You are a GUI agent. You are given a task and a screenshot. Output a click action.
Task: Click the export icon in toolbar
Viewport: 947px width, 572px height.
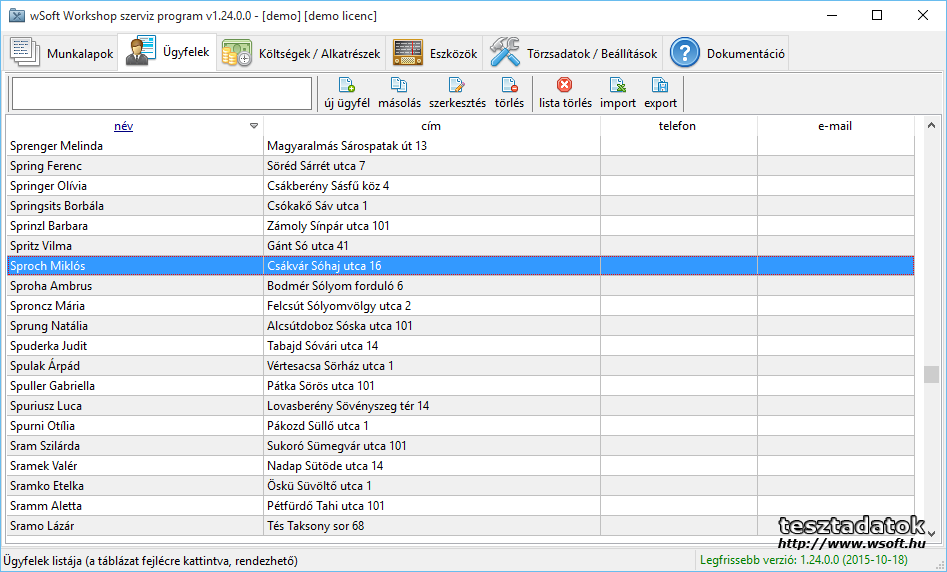coord(660,86)
